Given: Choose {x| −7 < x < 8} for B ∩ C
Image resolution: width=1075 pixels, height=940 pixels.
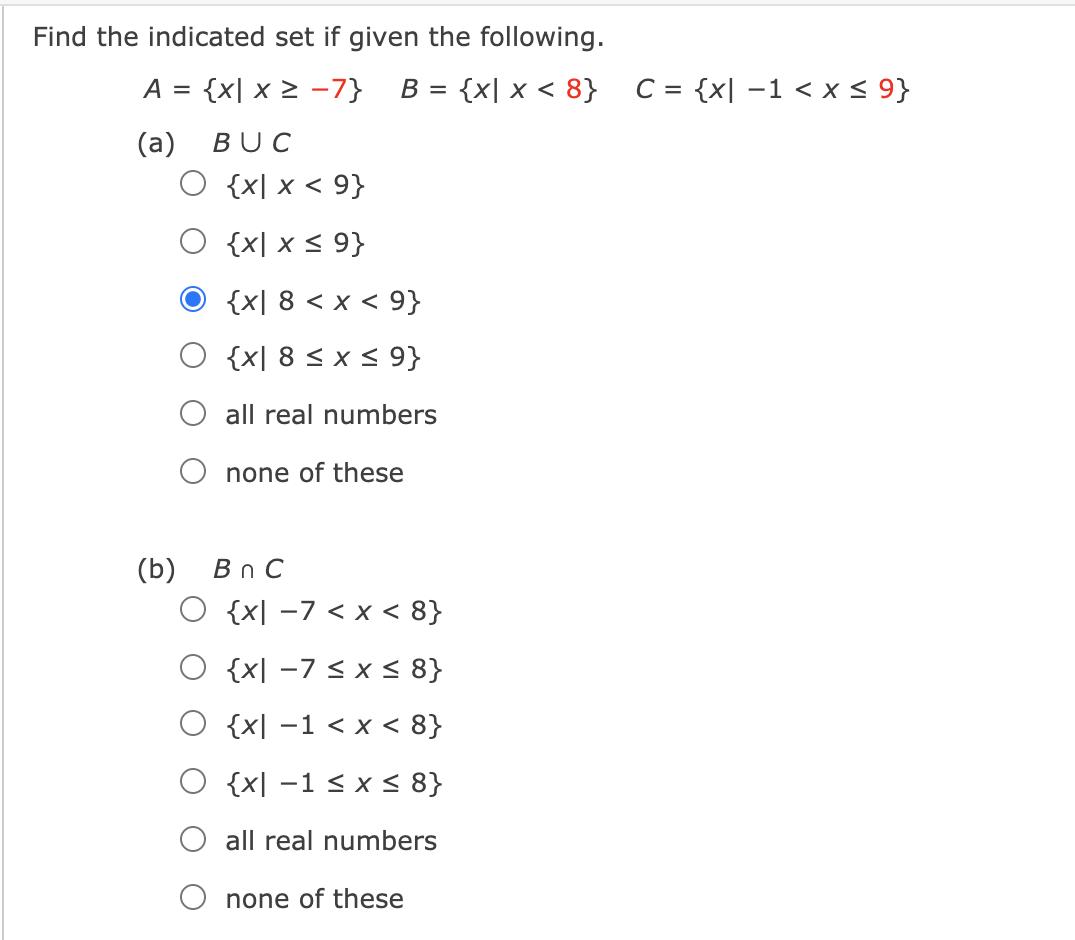Looking at the screenshot, I should (x=193, y=609).
